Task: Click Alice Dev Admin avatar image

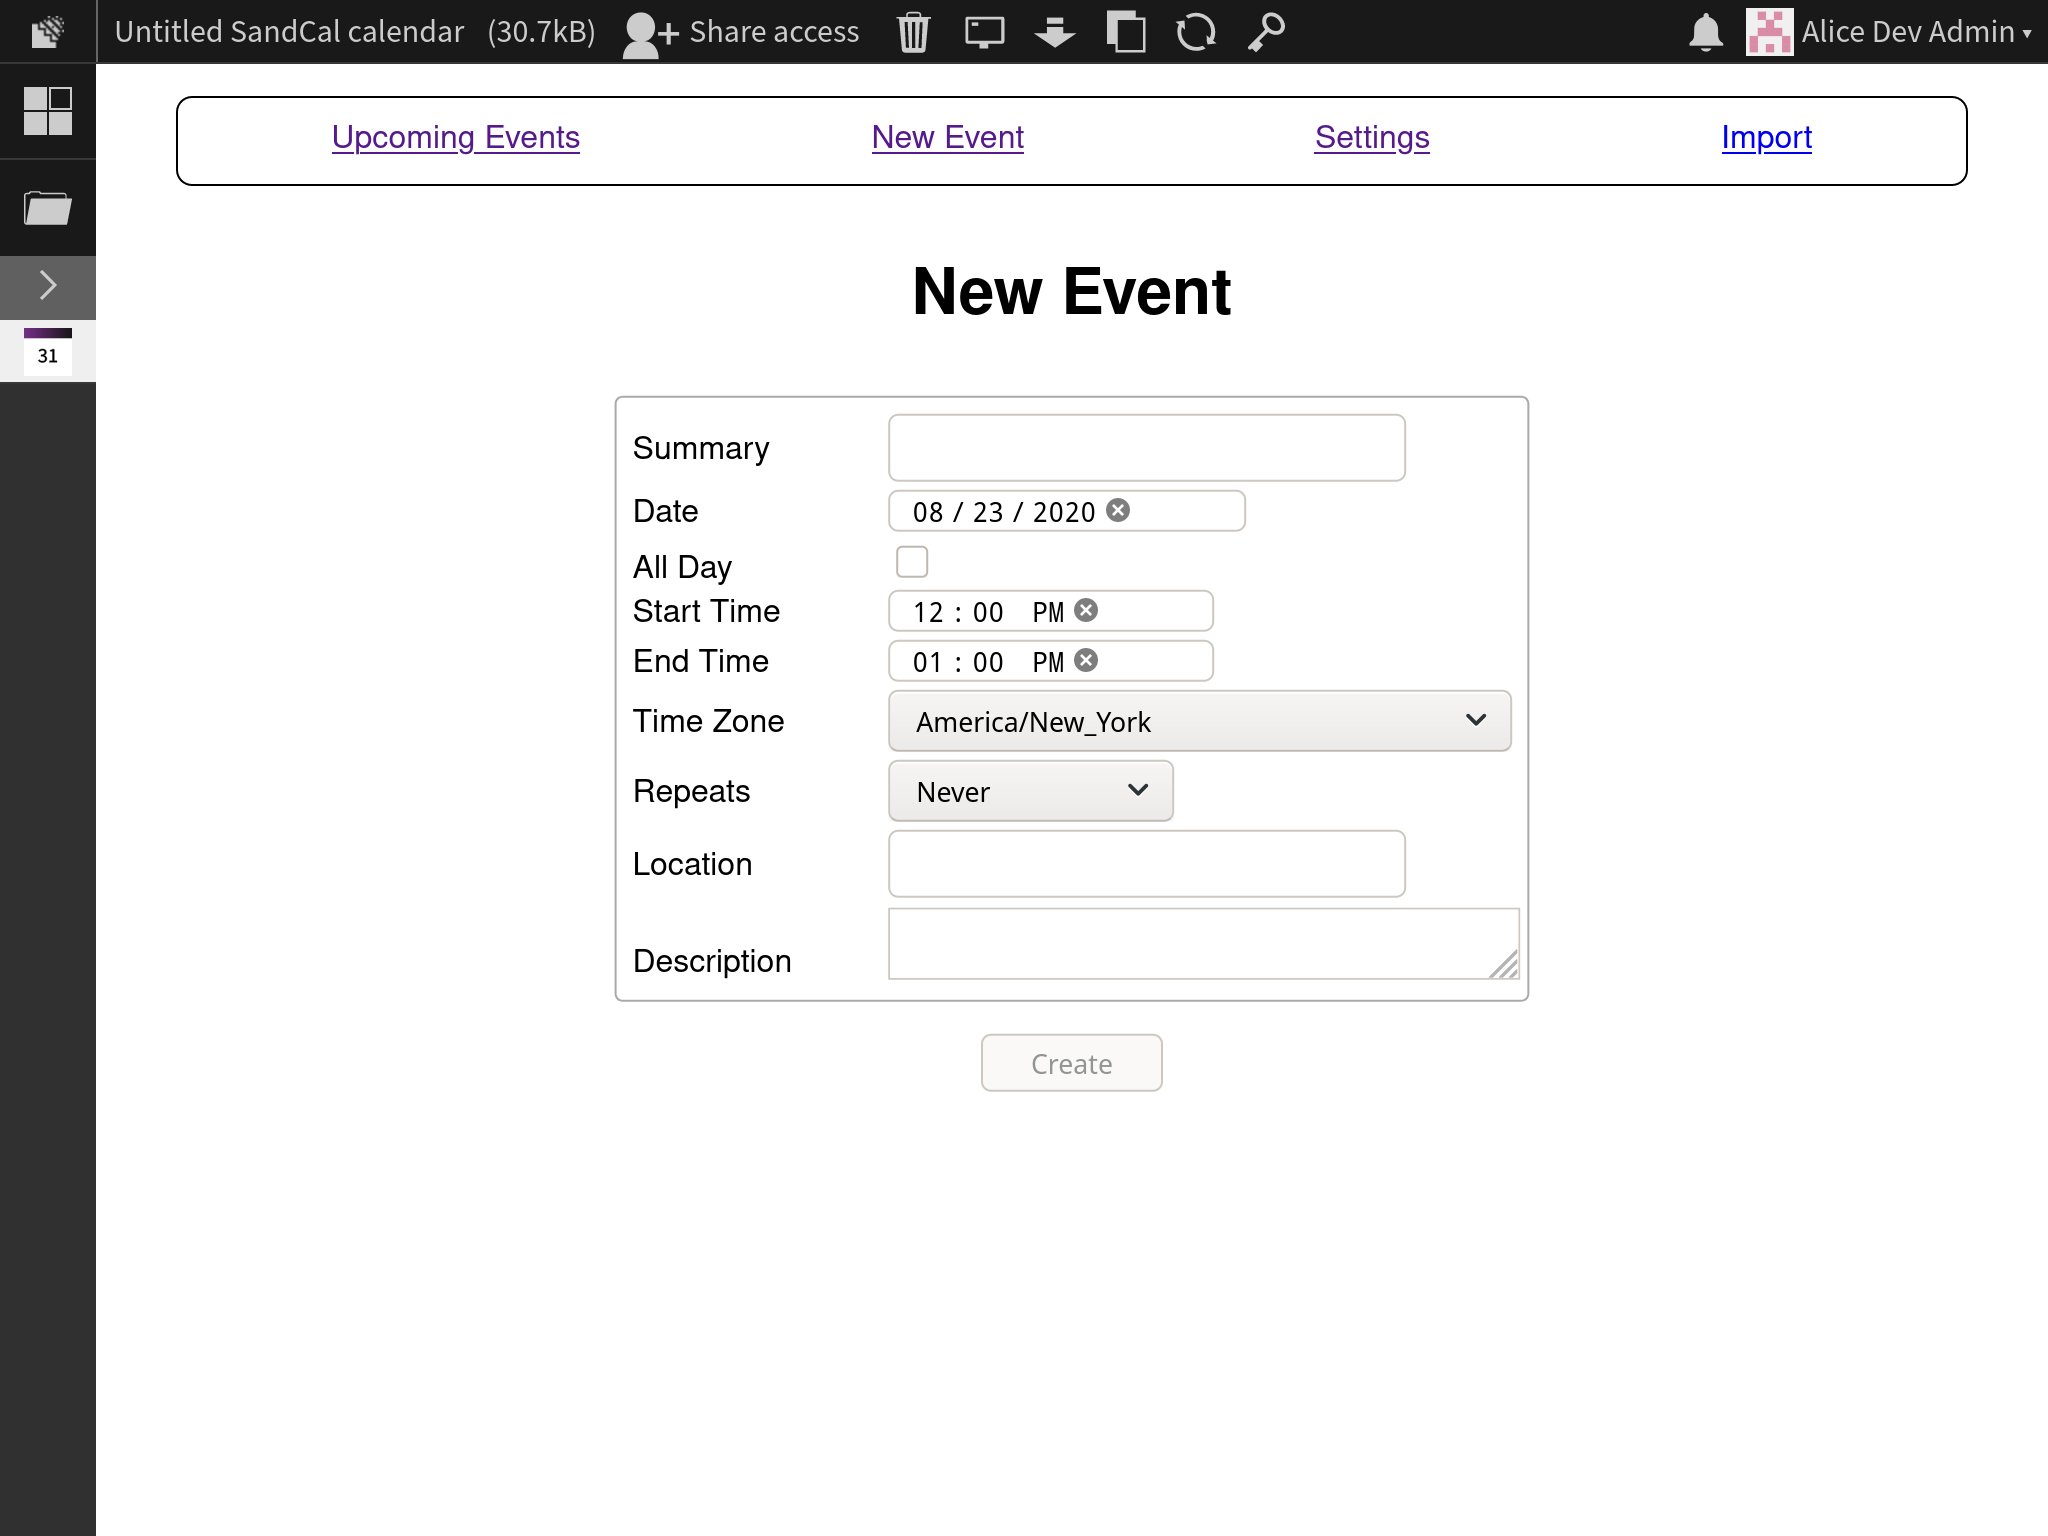Action: click(x=1769, y=32)
